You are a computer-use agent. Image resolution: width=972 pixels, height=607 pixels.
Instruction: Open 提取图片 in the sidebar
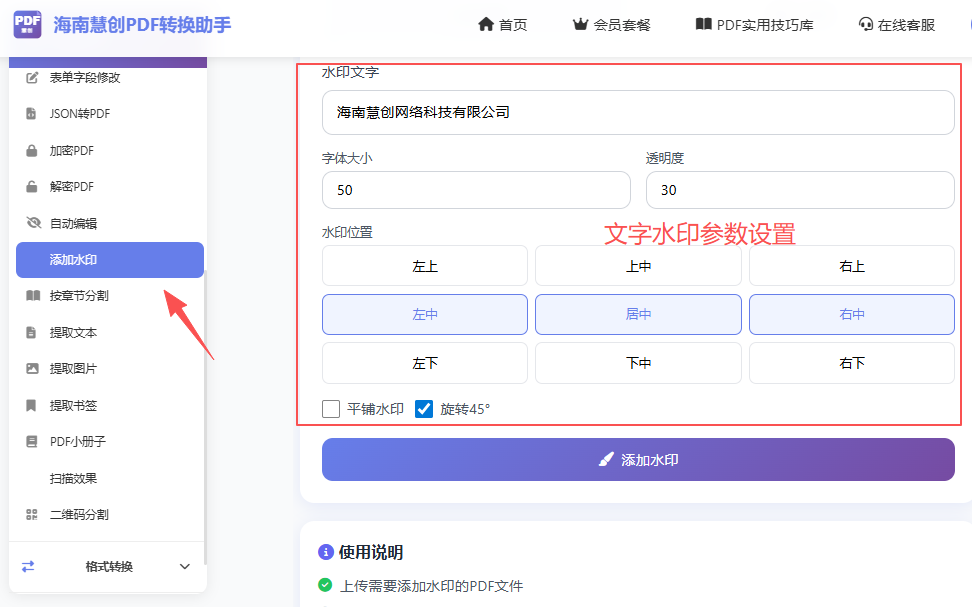click(x=110, y=368)
